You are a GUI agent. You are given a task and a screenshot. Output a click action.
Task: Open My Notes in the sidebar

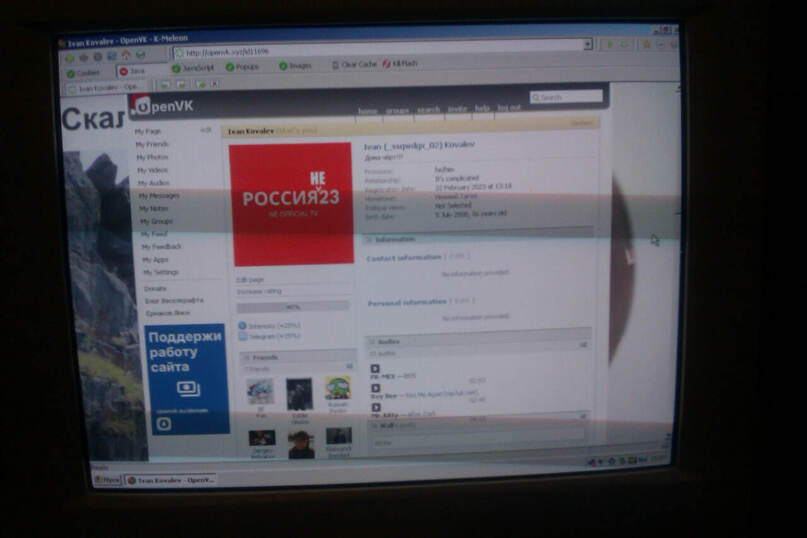pyautogui.click(x=154, y=209)
